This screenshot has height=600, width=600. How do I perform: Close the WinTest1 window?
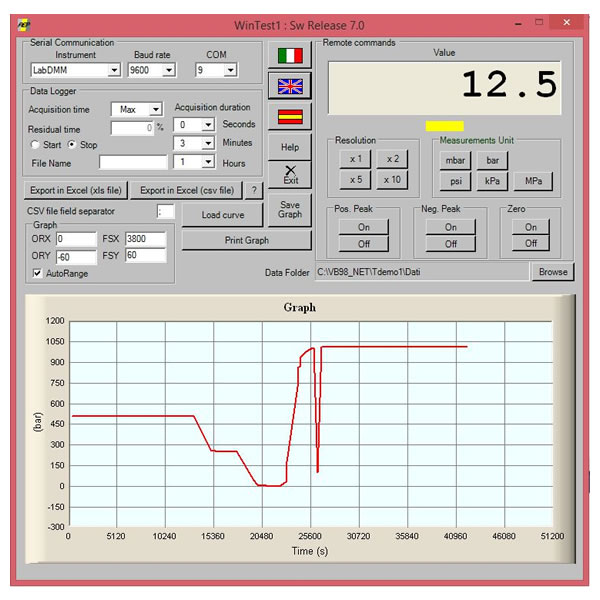567,23
